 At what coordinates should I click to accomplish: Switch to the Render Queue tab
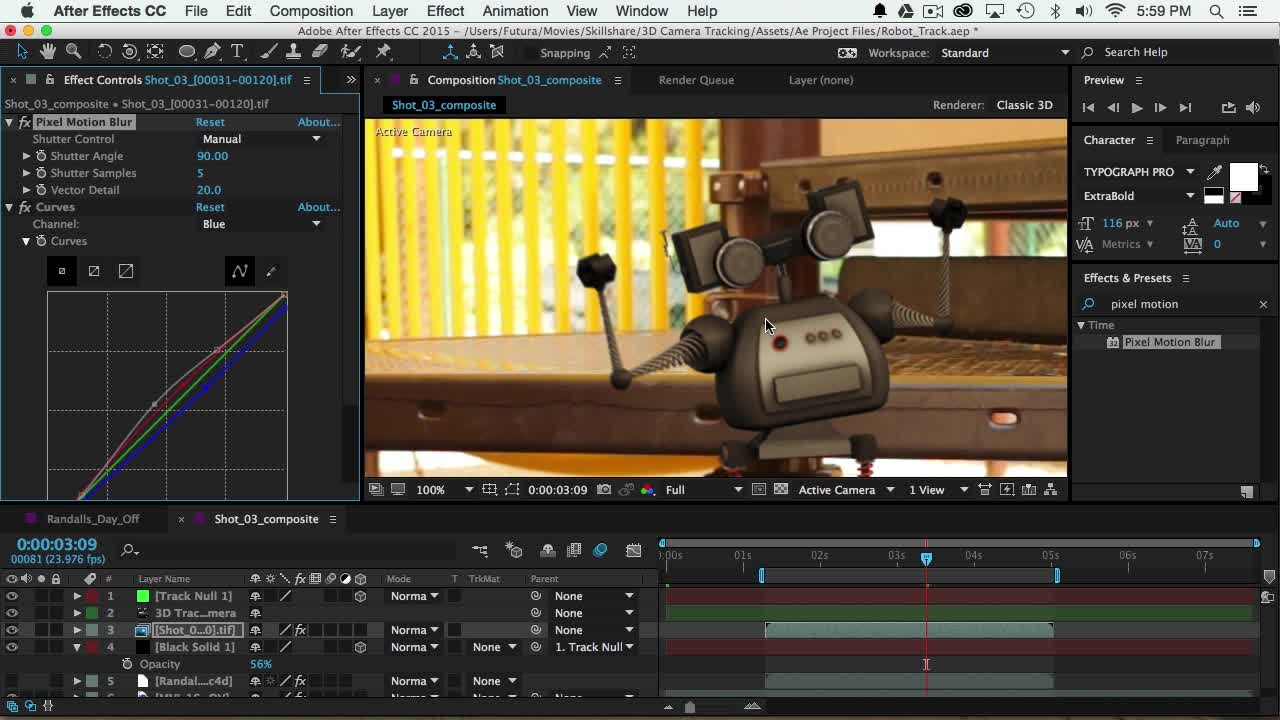click(696, 80)
